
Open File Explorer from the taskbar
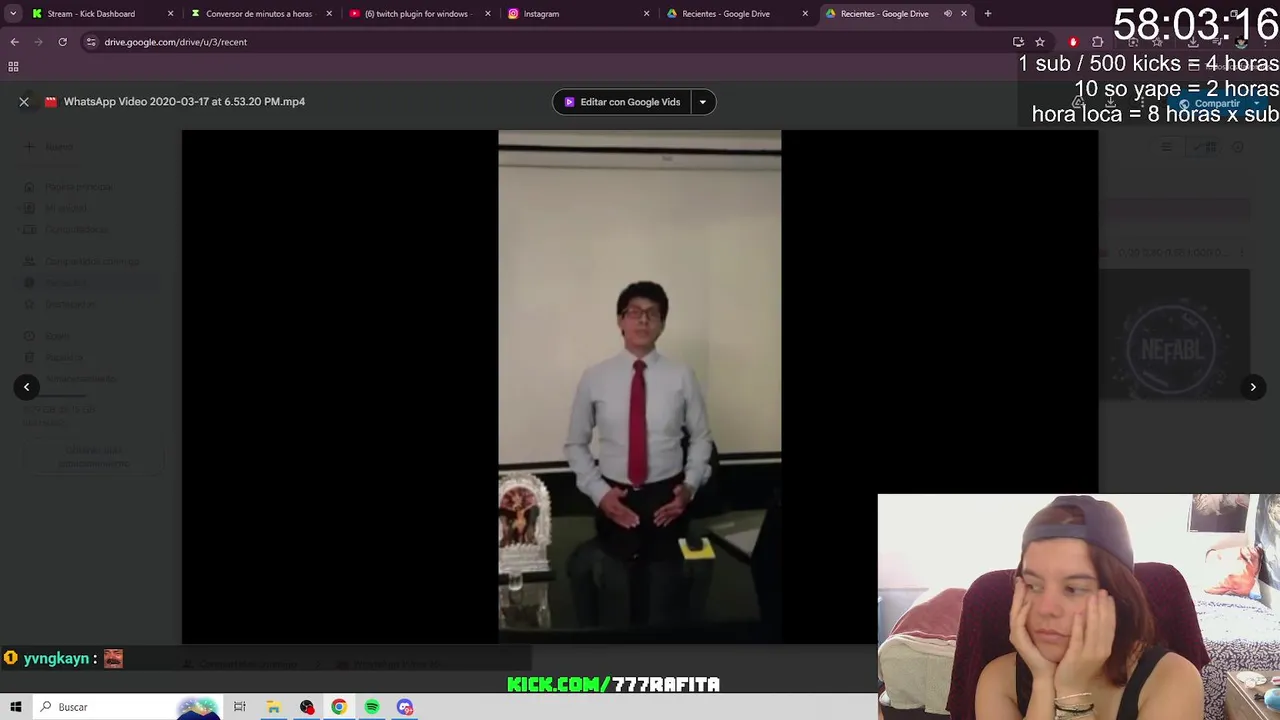click(273, 707)
